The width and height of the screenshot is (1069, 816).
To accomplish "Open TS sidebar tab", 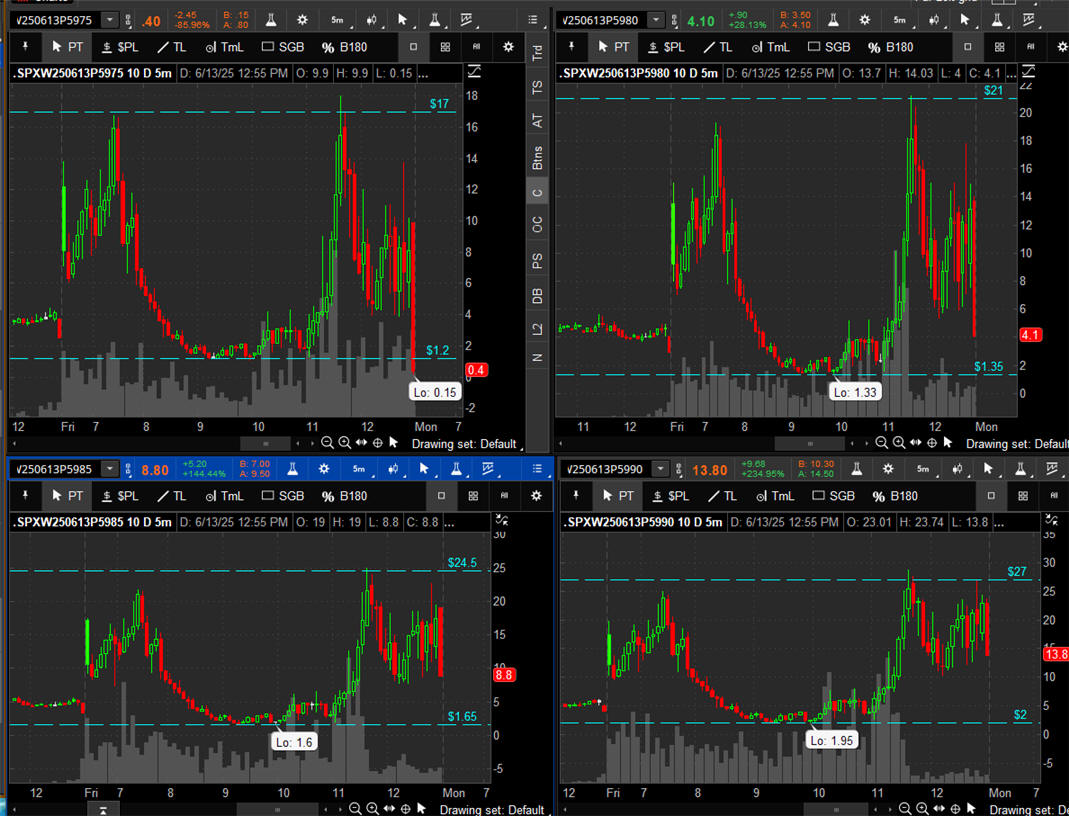I will click(x=537, y=87).
